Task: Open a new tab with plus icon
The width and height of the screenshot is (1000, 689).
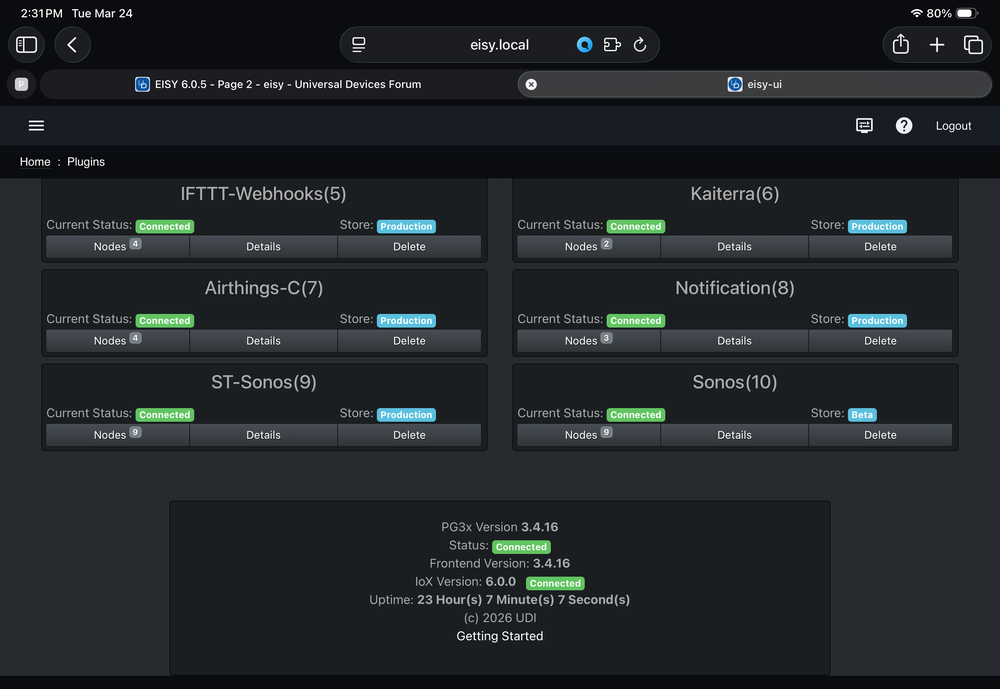Action: coord(937,45)
